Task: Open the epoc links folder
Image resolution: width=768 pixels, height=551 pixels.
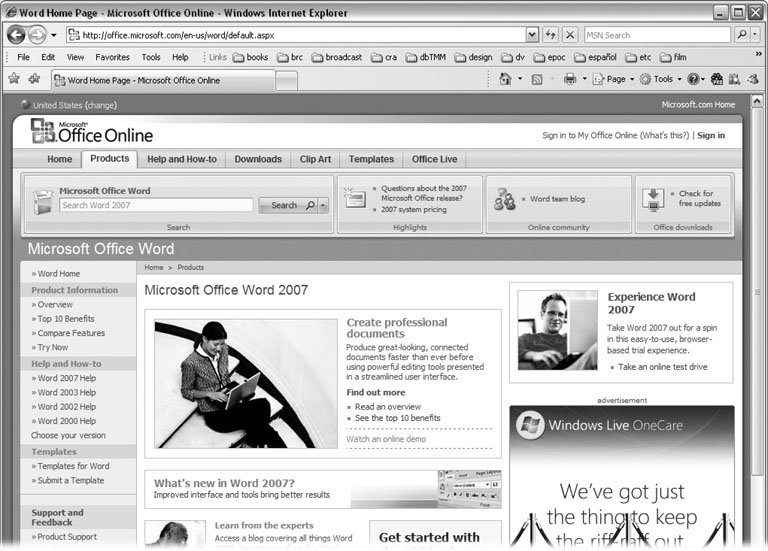Action: point(550,57)
